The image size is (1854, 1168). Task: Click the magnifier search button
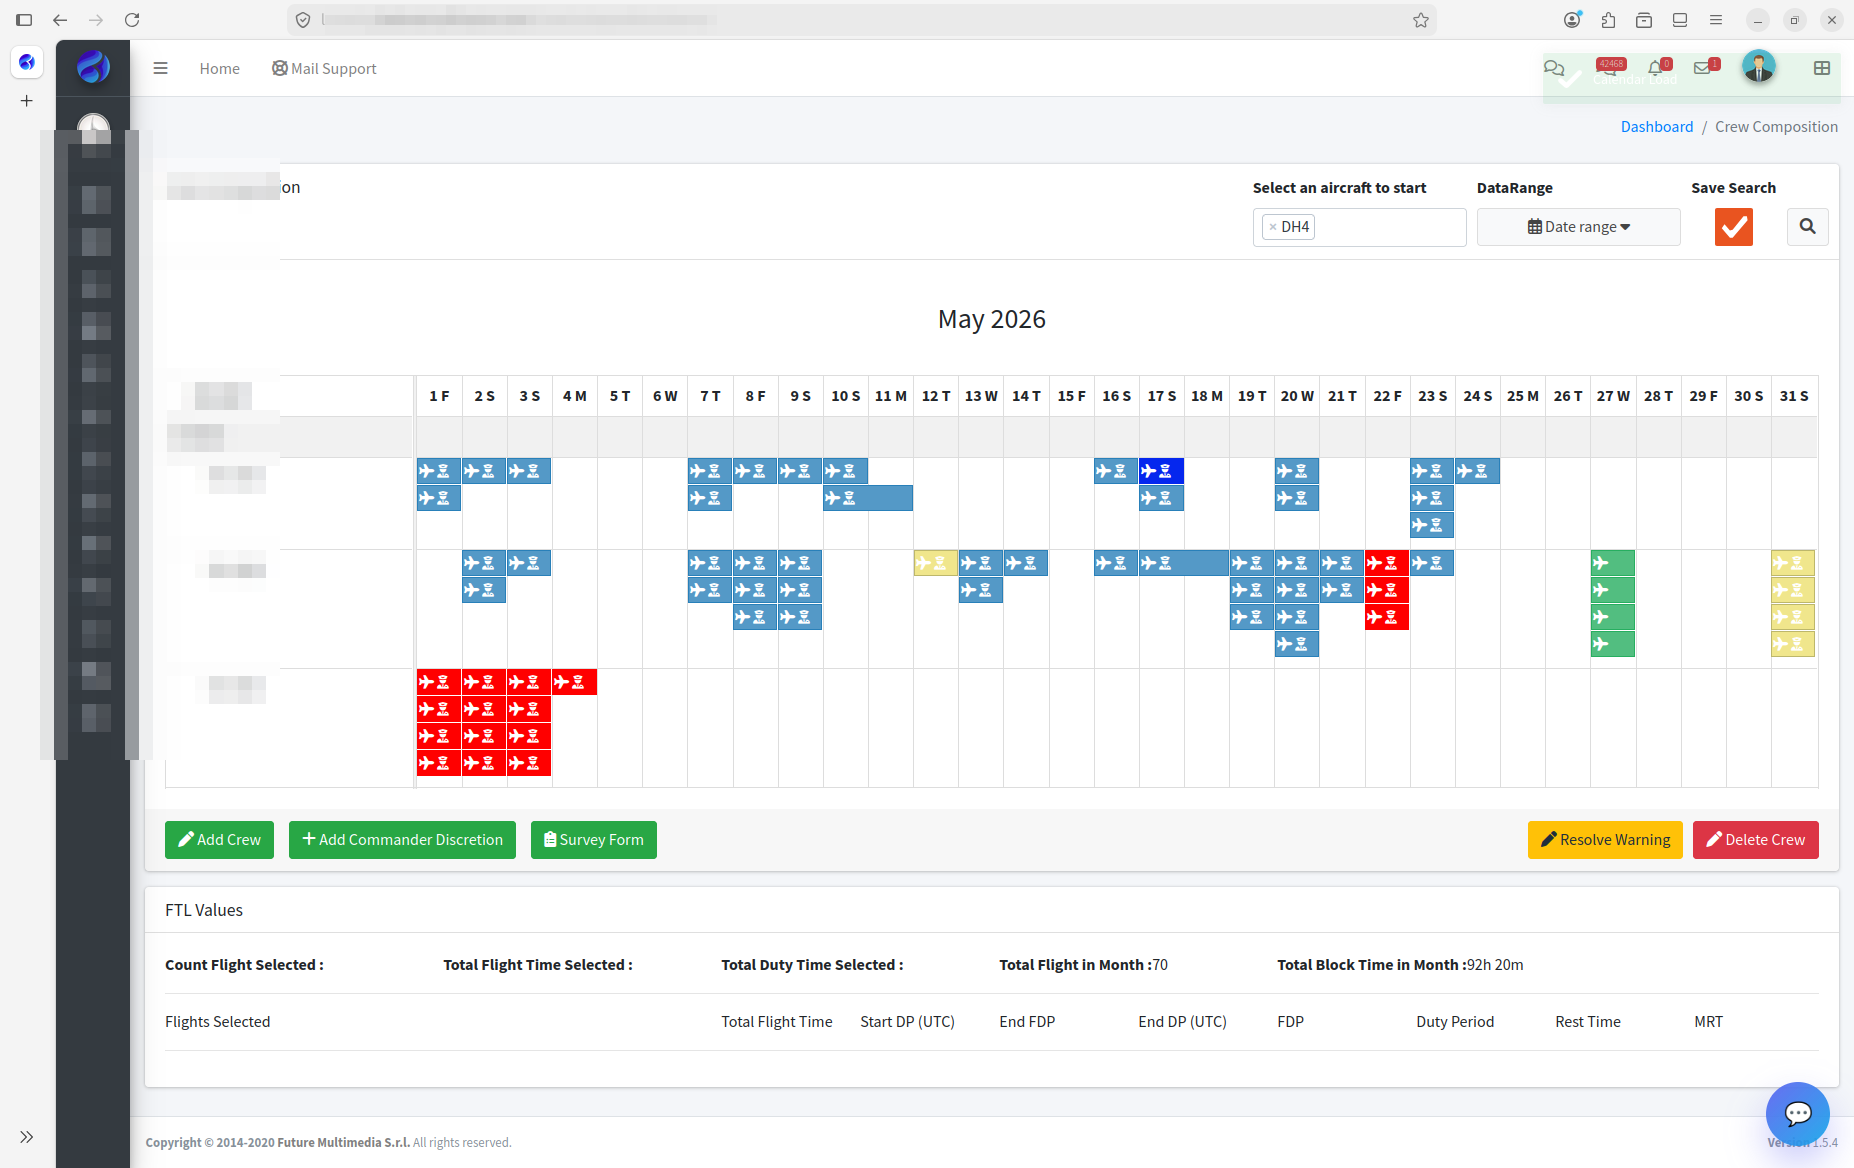pyautogui.click(x=1807, y=227)
